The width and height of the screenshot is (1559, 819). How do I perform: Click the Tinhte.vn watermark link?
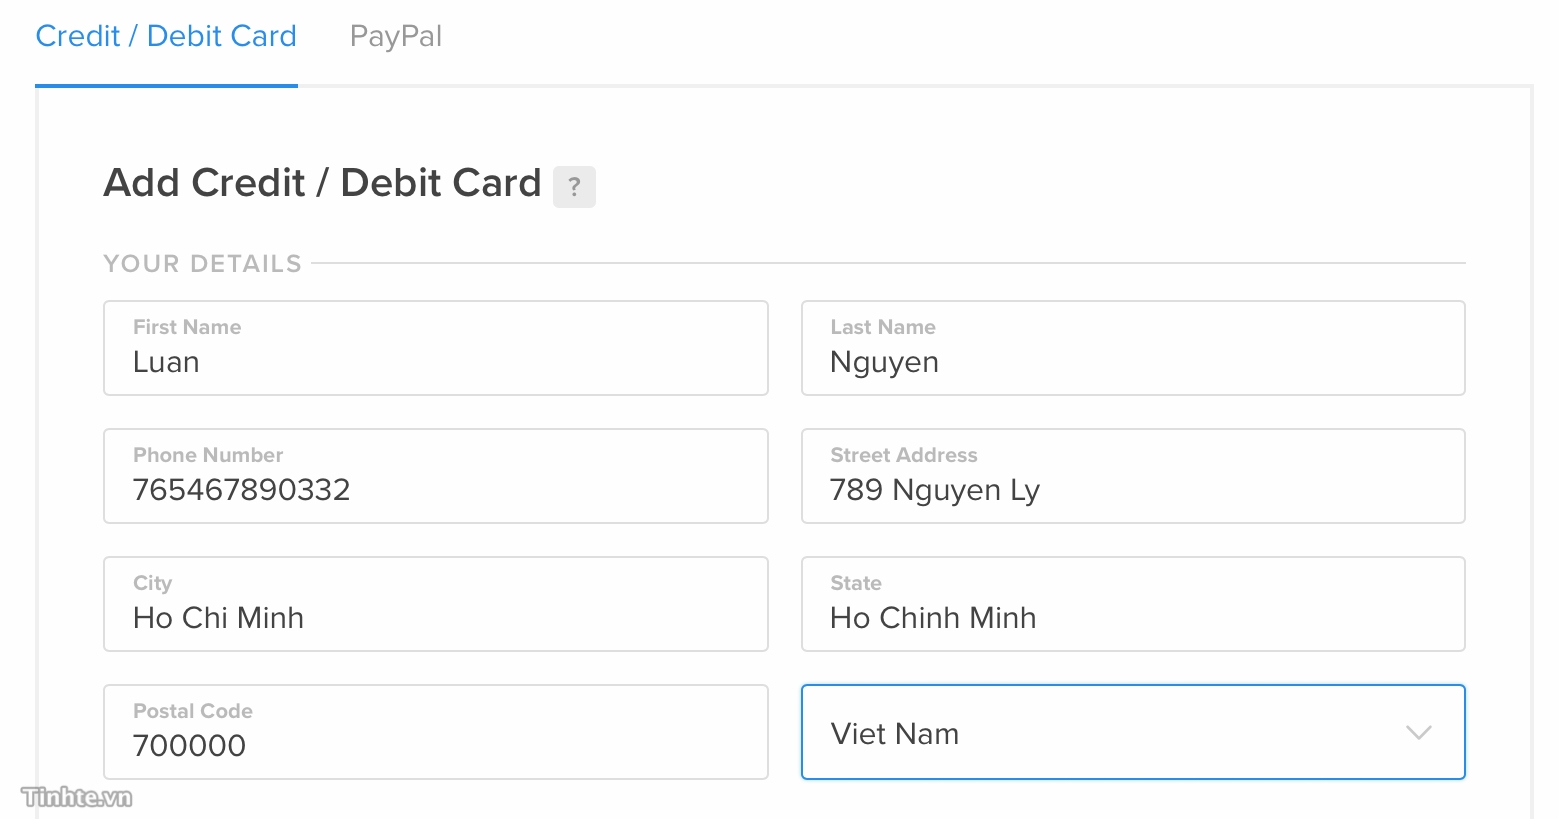point(75,798)
